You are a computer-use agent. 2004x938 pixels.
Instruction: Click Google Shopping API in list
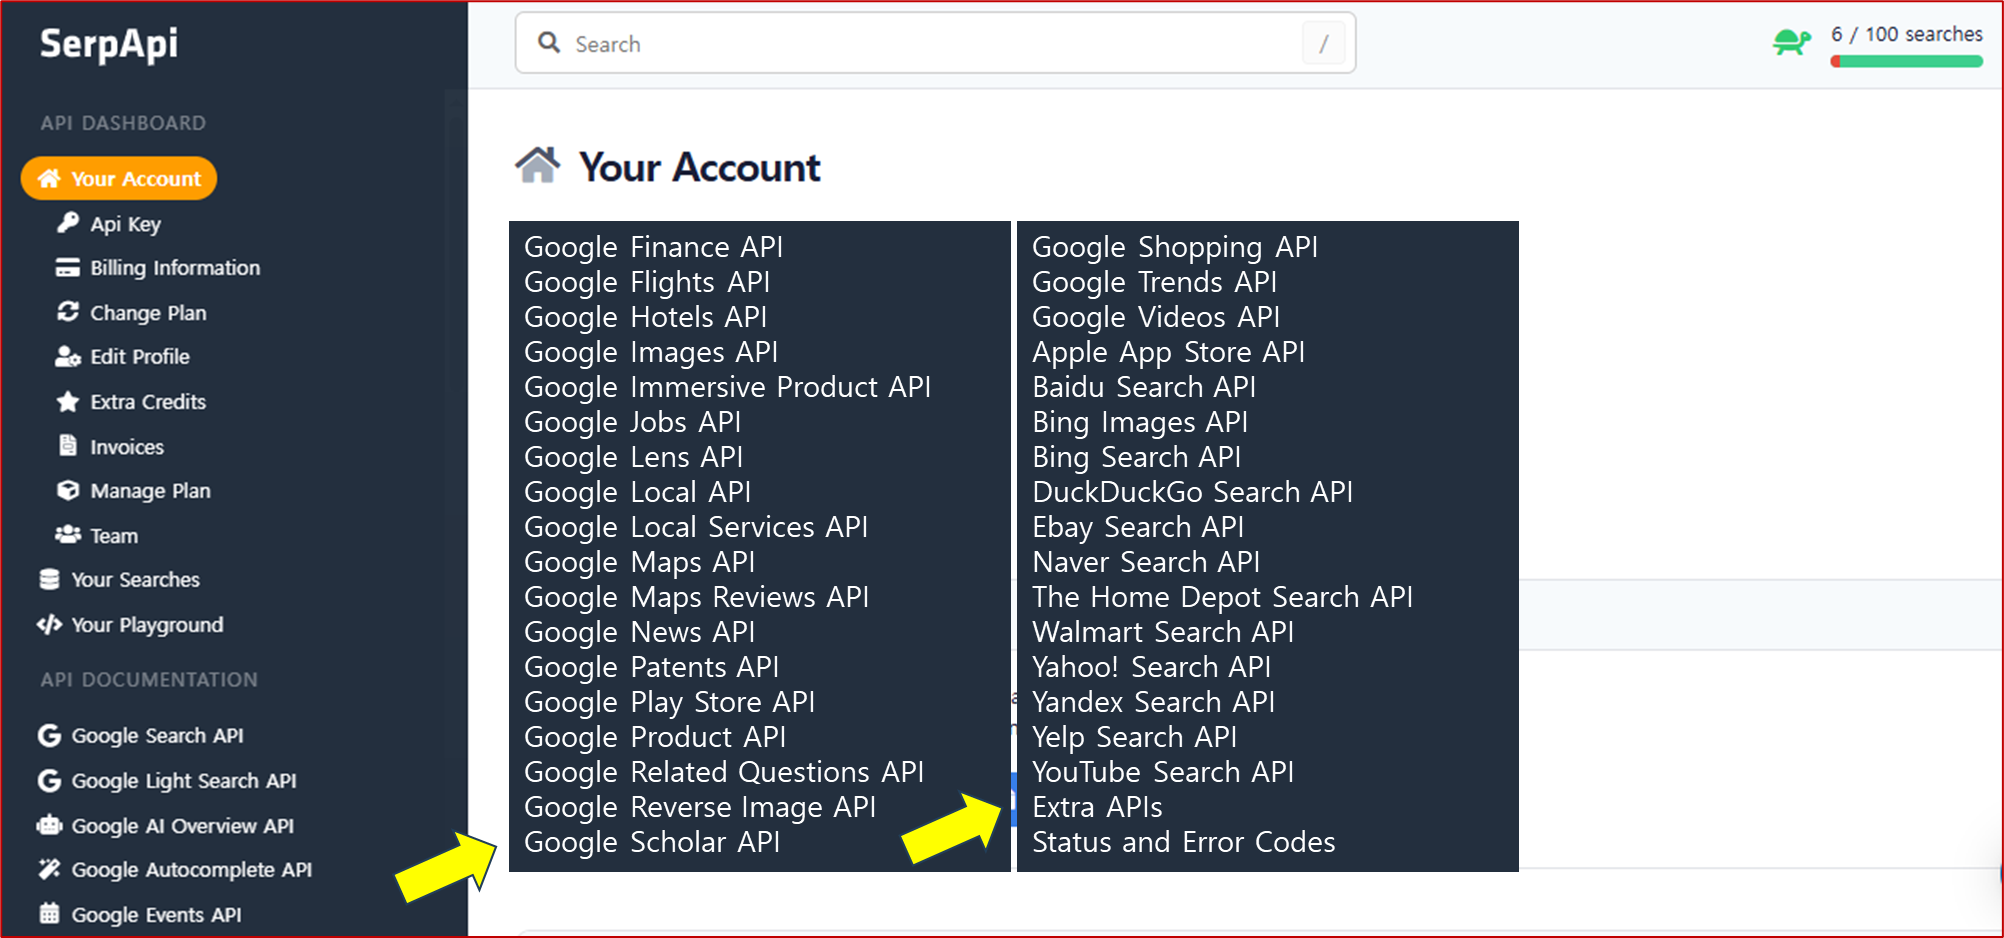[1175, 247]
